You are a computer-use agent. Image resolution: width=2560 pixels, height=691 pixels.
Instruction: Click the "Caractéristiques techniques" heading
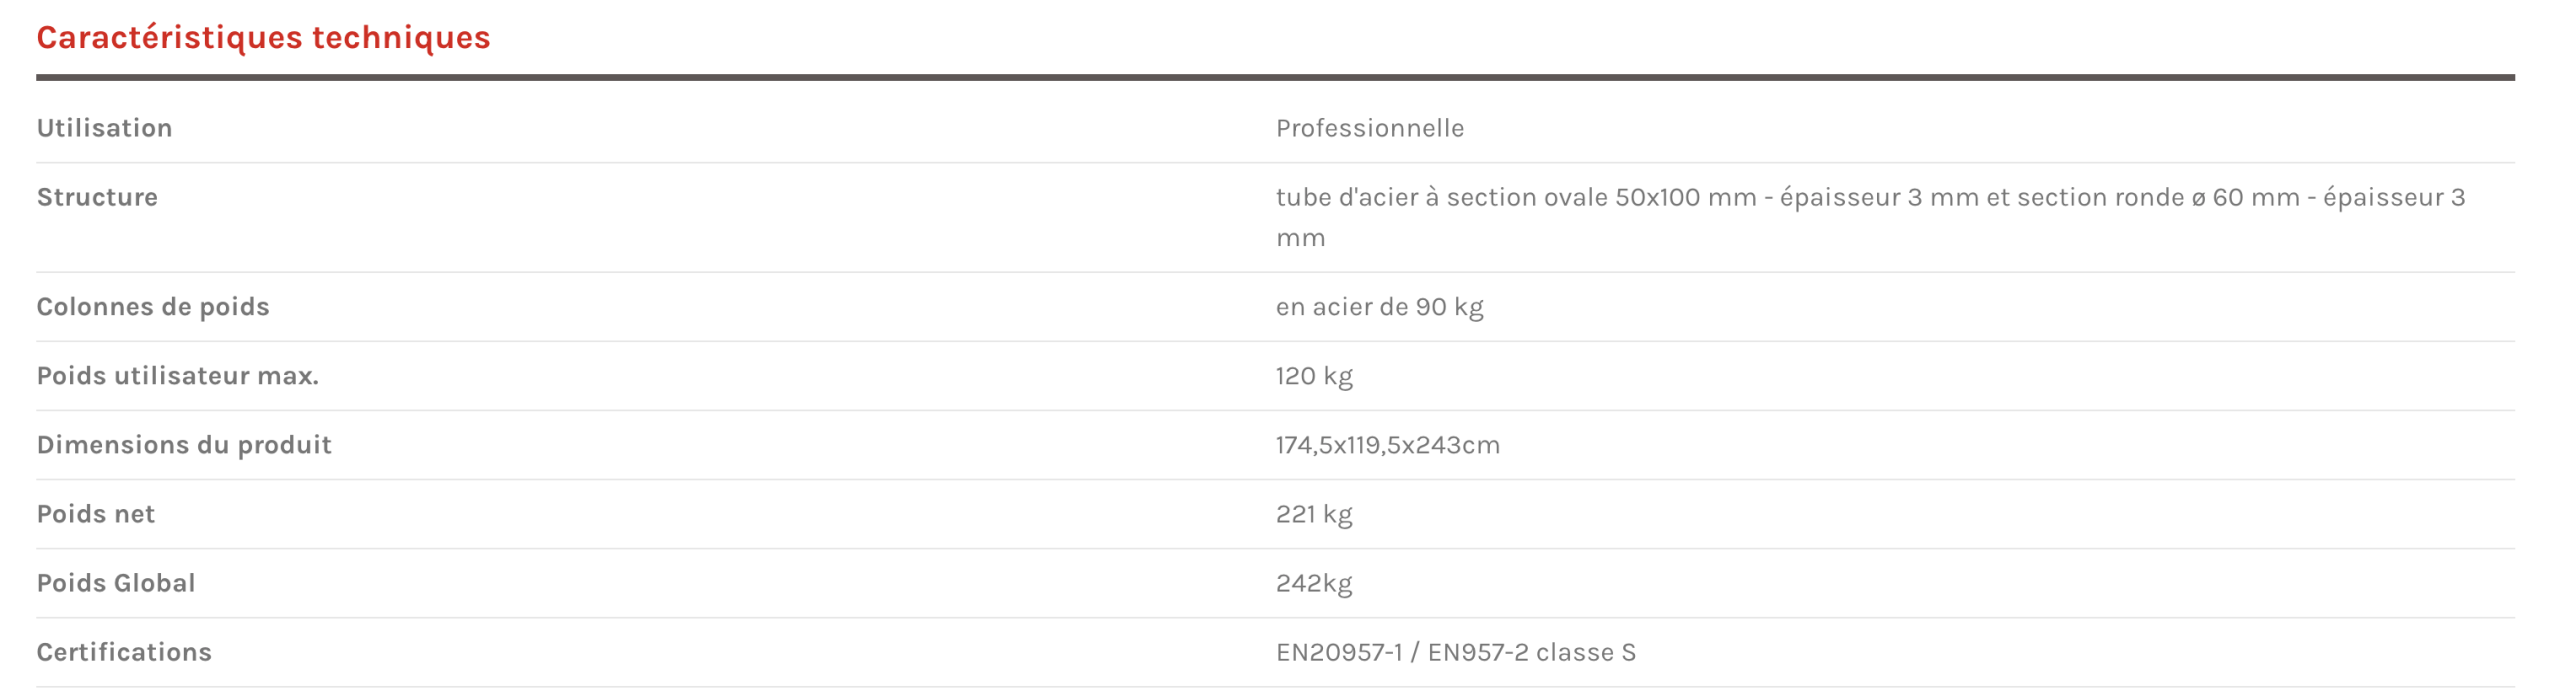(x=263, y=37)
